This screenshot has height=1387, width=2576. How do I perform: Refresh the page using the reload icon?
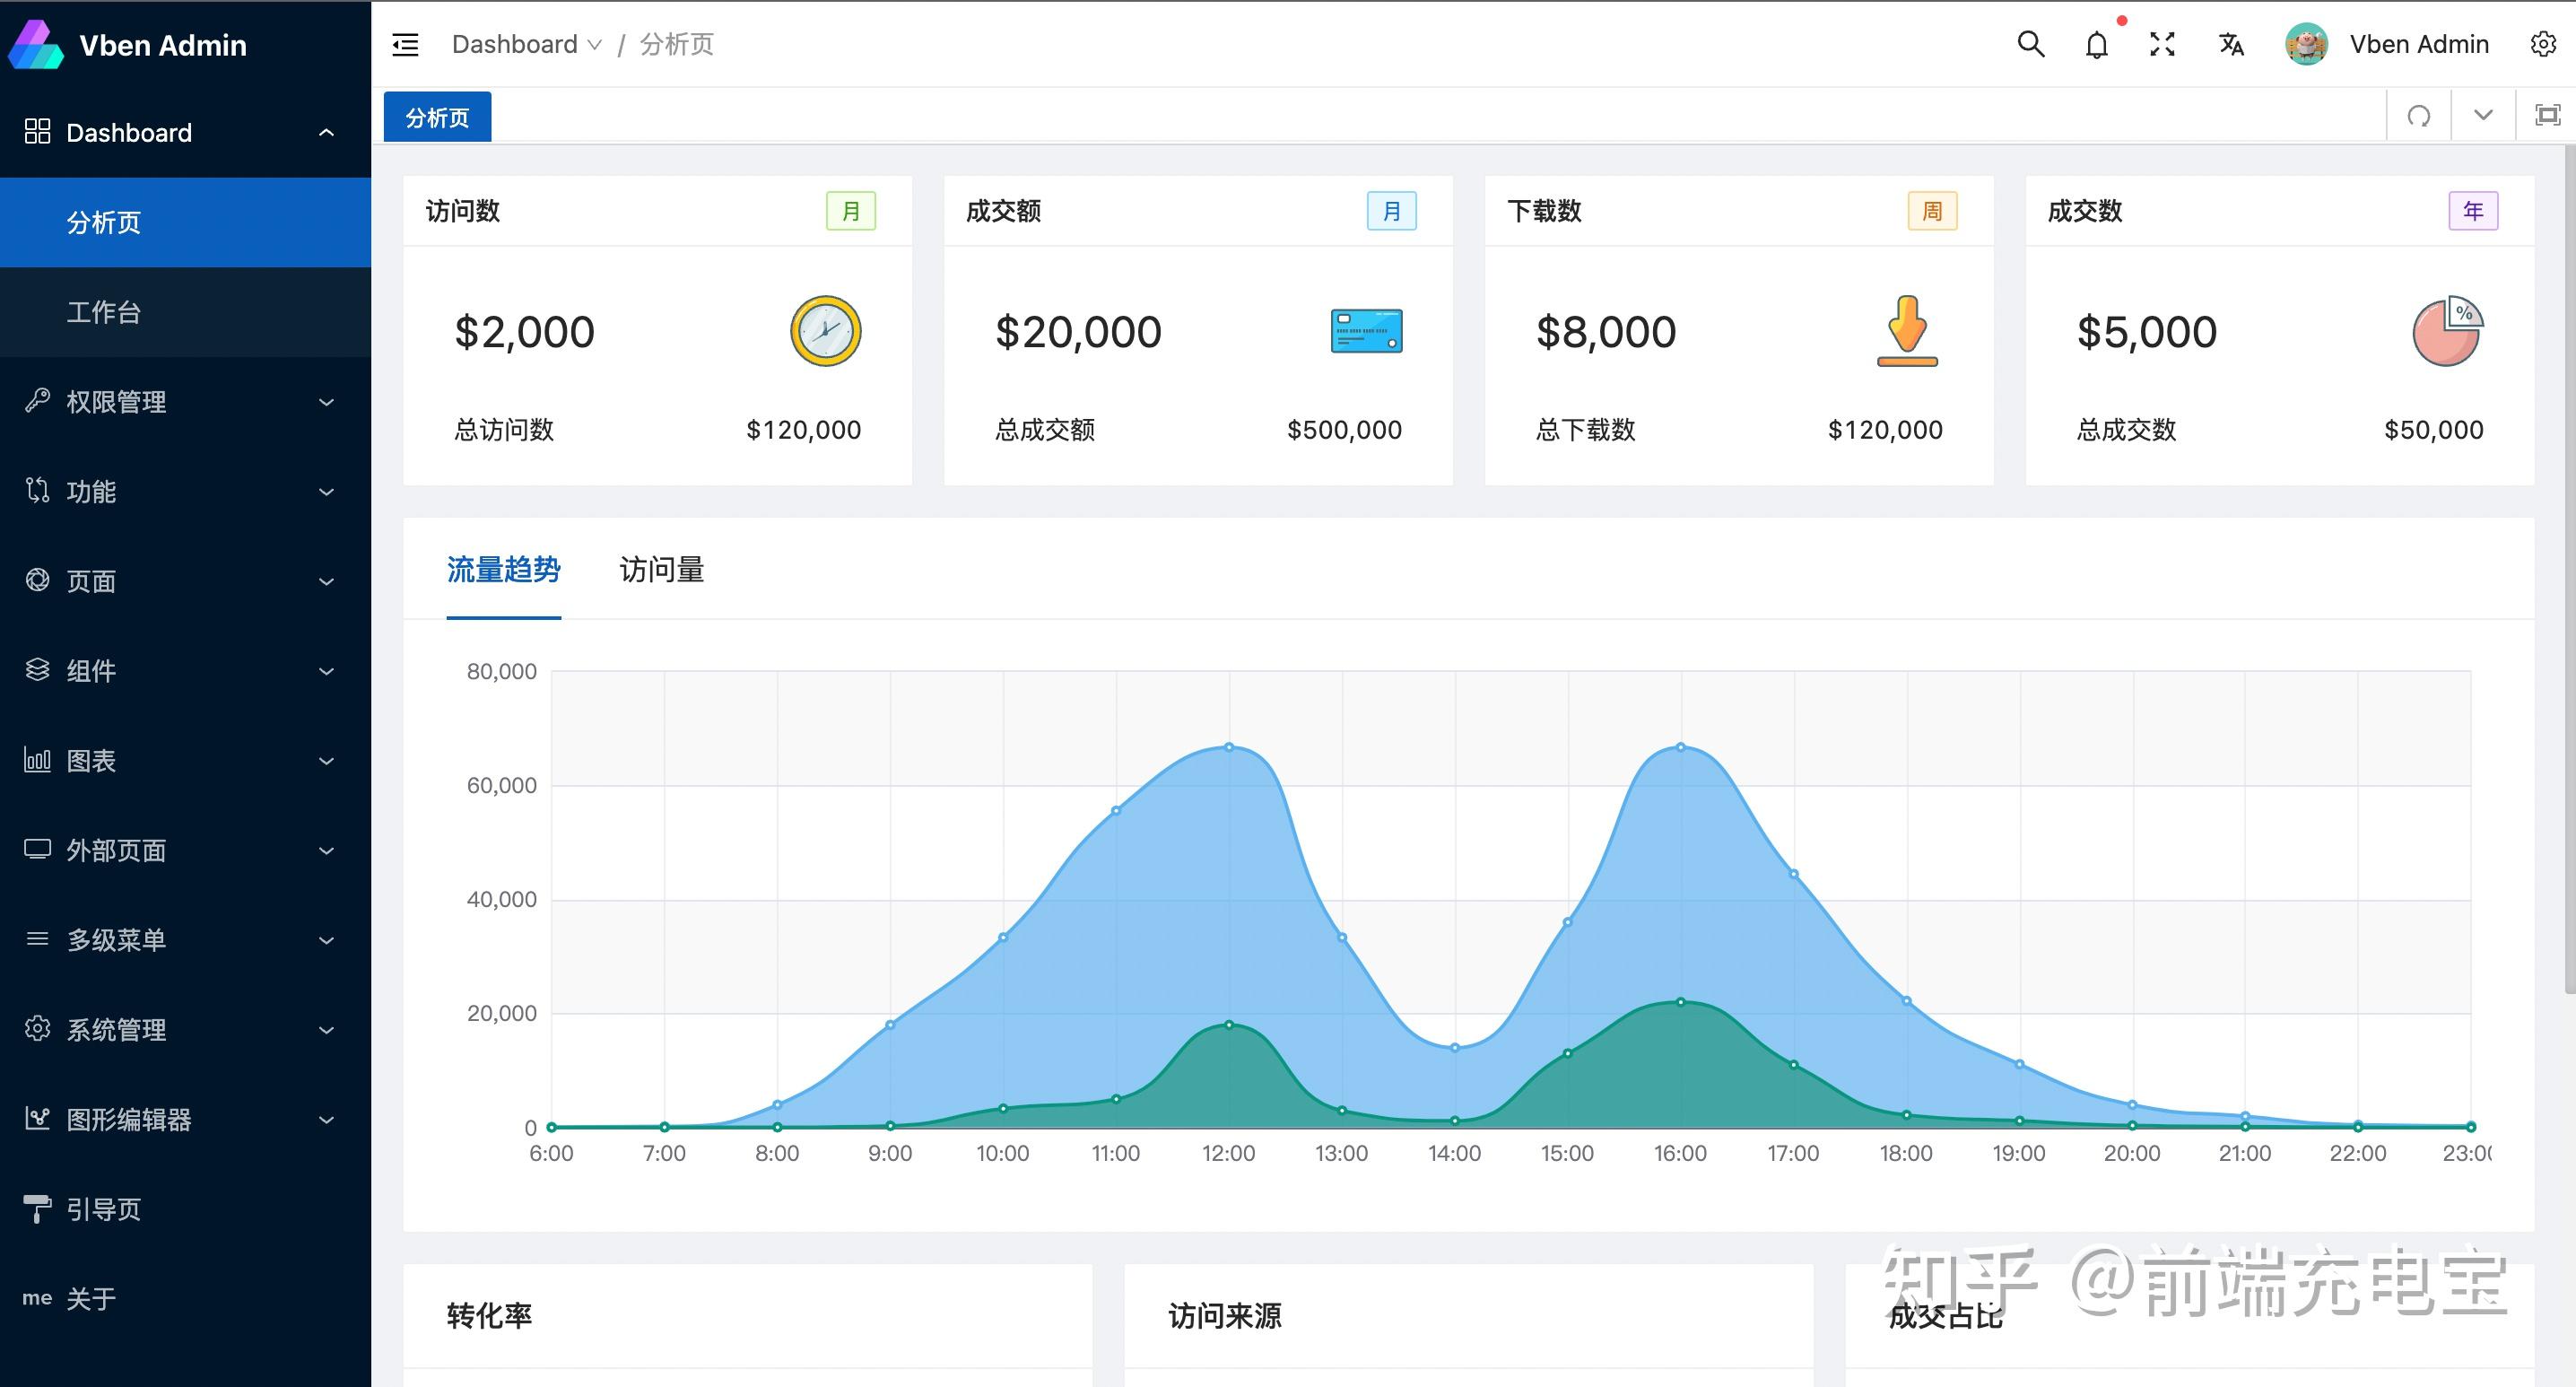click(x=2419, y=115)
